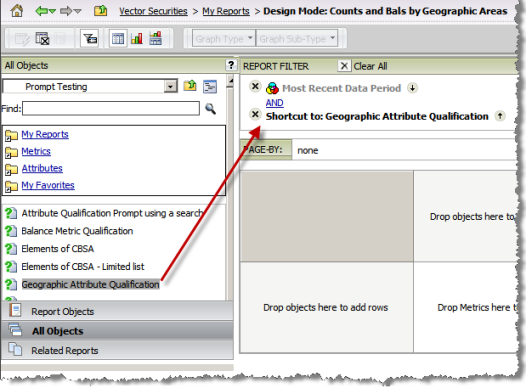Move Most Recent Data Period down
This screenshot has width=526, height=388.
click(x=412, y=88)
